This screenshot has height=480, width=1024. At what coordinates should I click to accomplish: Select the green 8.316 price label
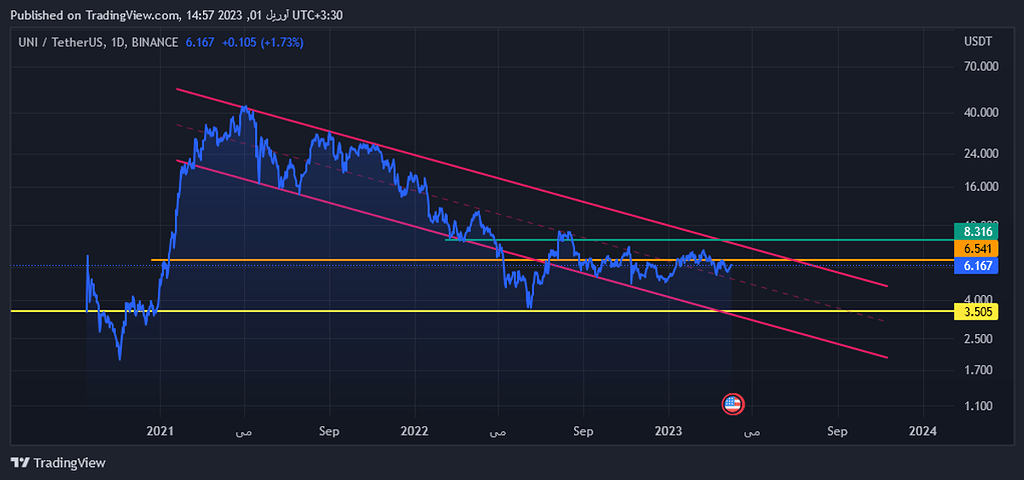[975, 230]
